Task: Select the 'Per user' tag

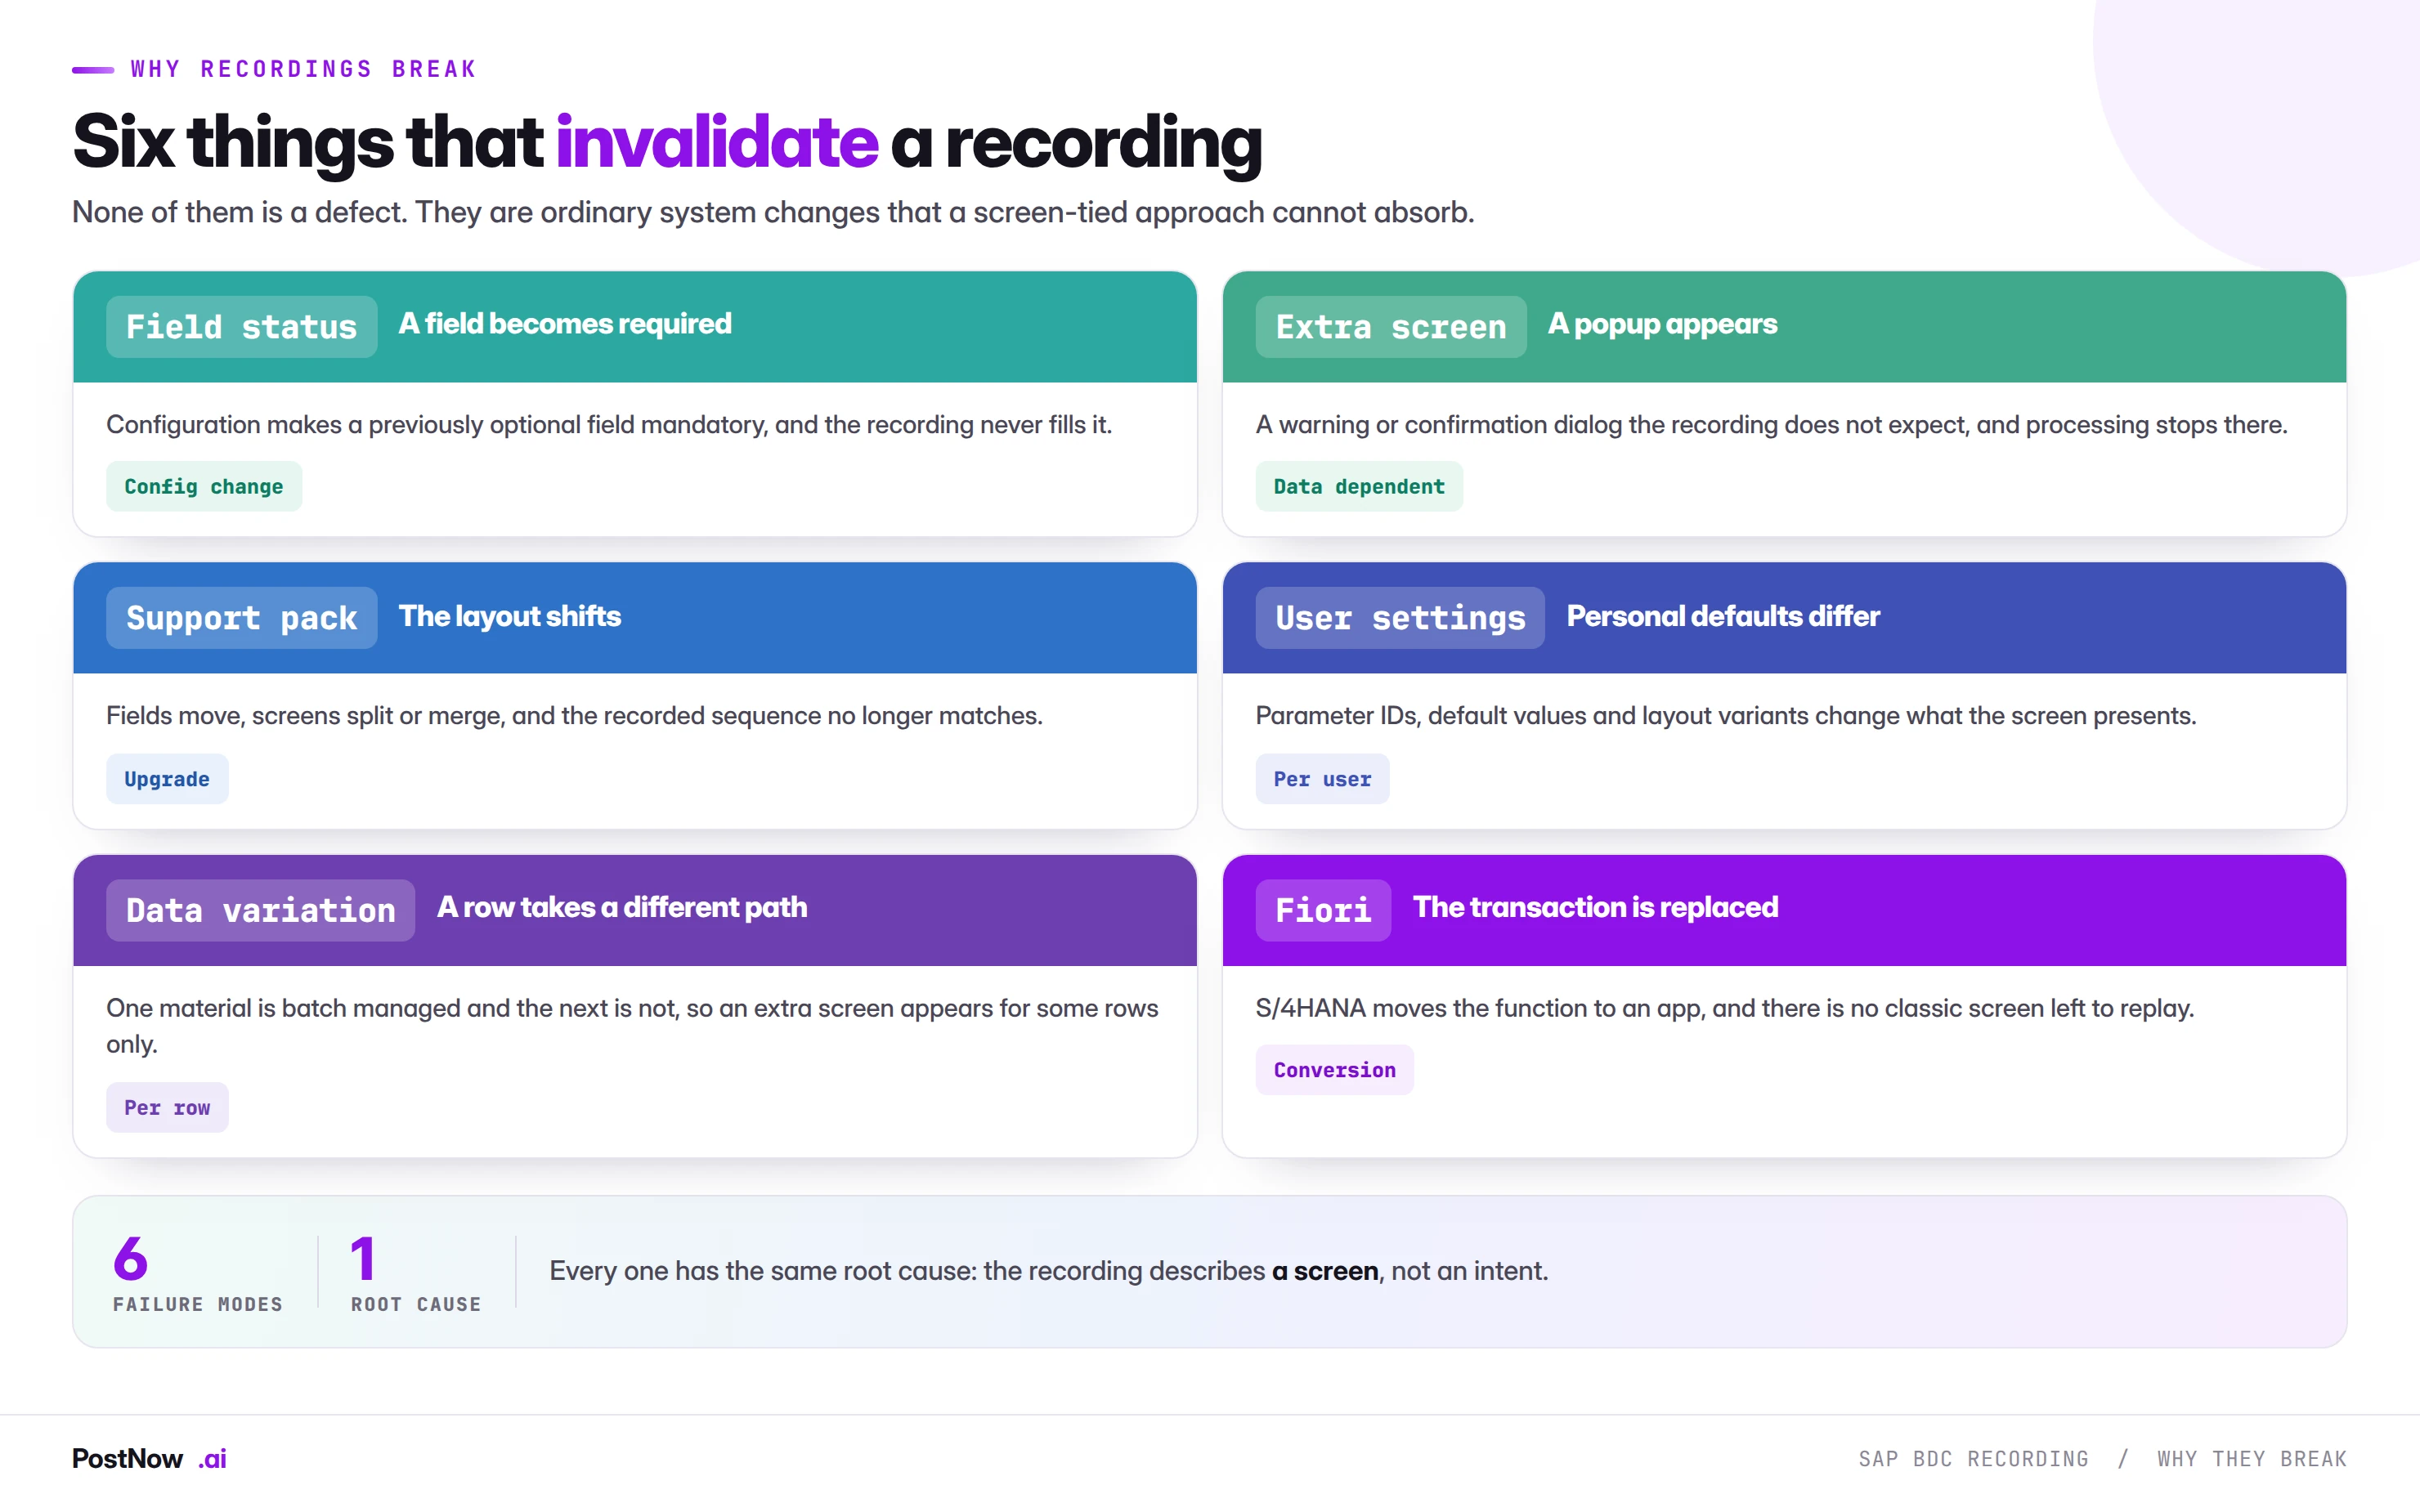Action: tap(1322, 779)
